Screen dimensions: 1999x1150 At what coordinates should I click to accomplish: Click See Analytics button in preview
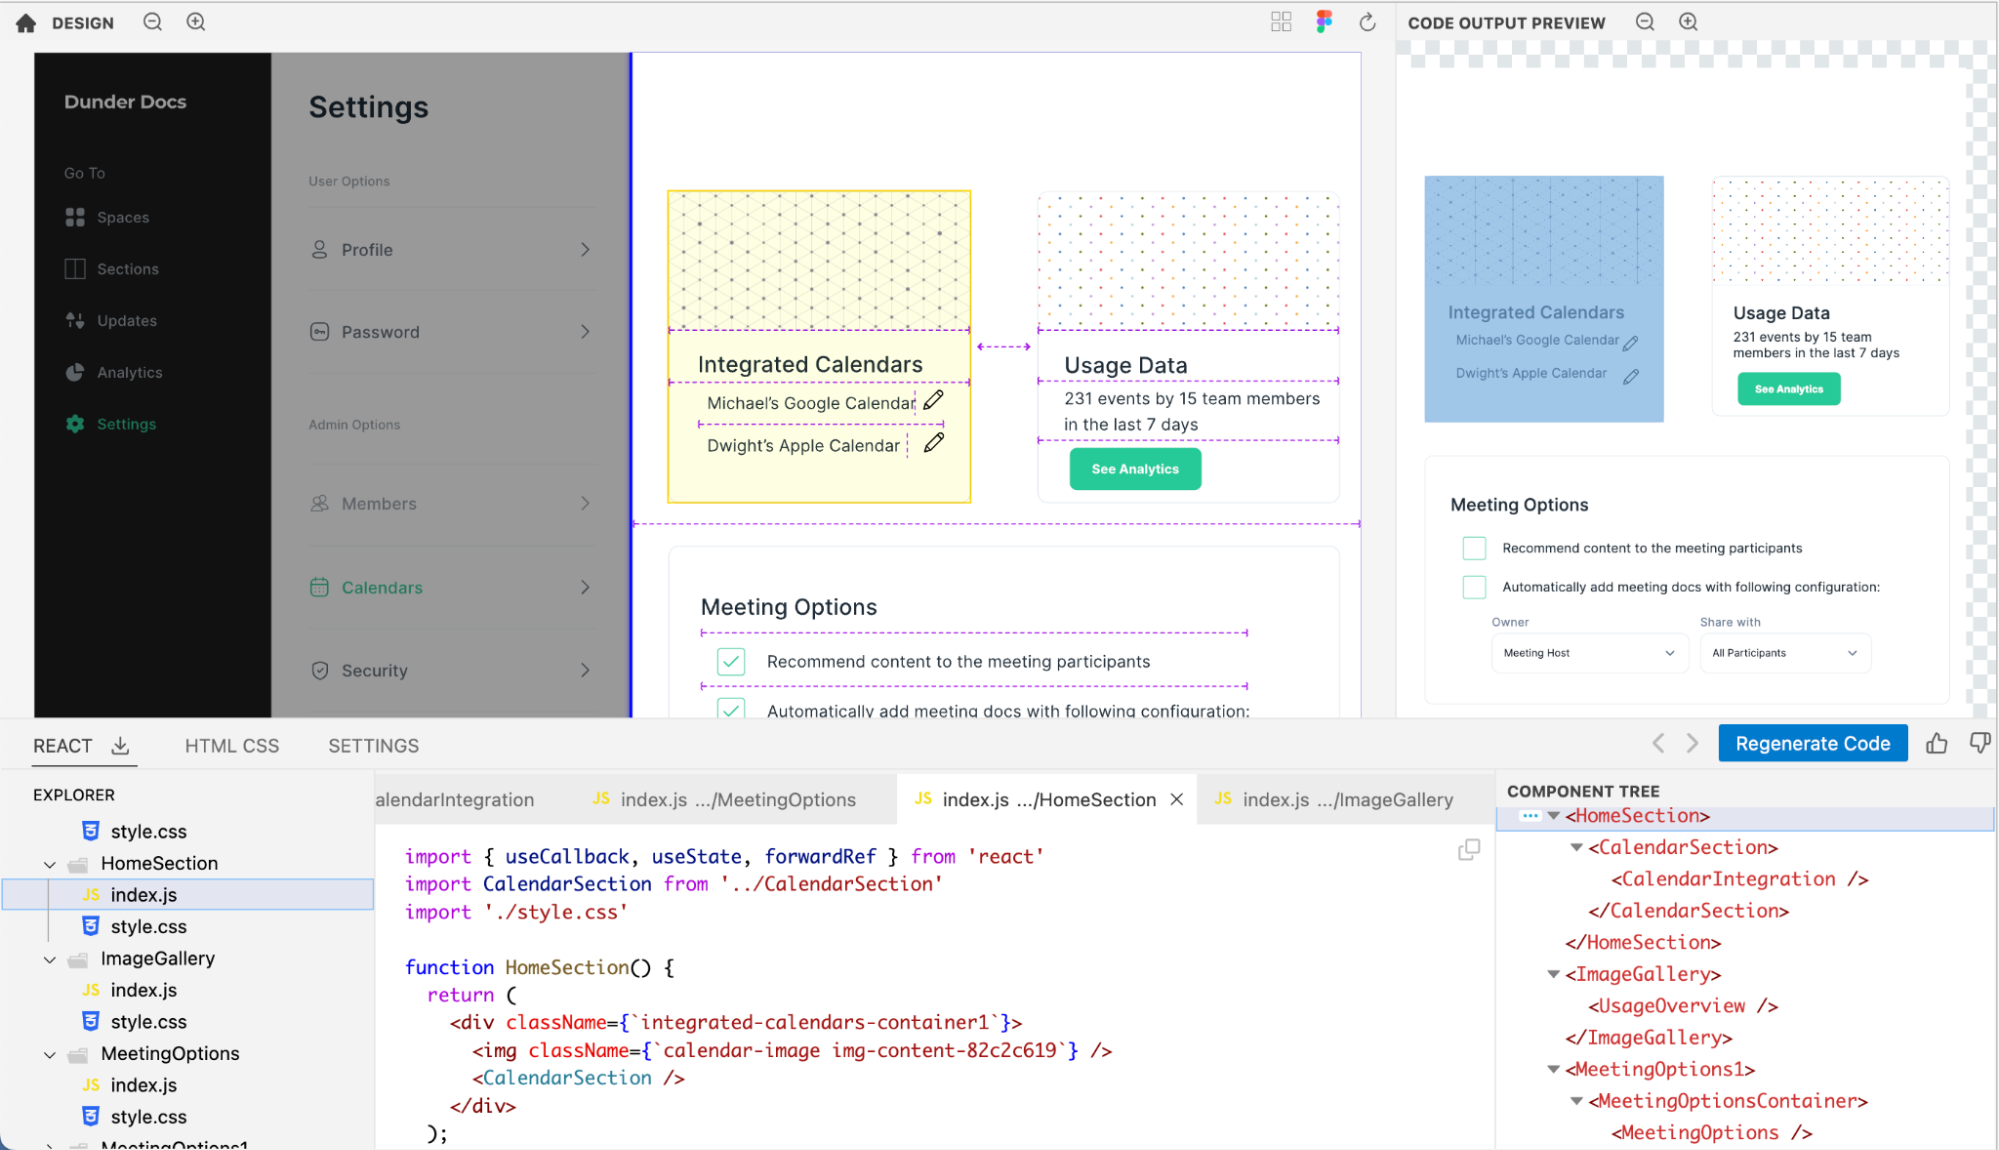coord(1789,389)
